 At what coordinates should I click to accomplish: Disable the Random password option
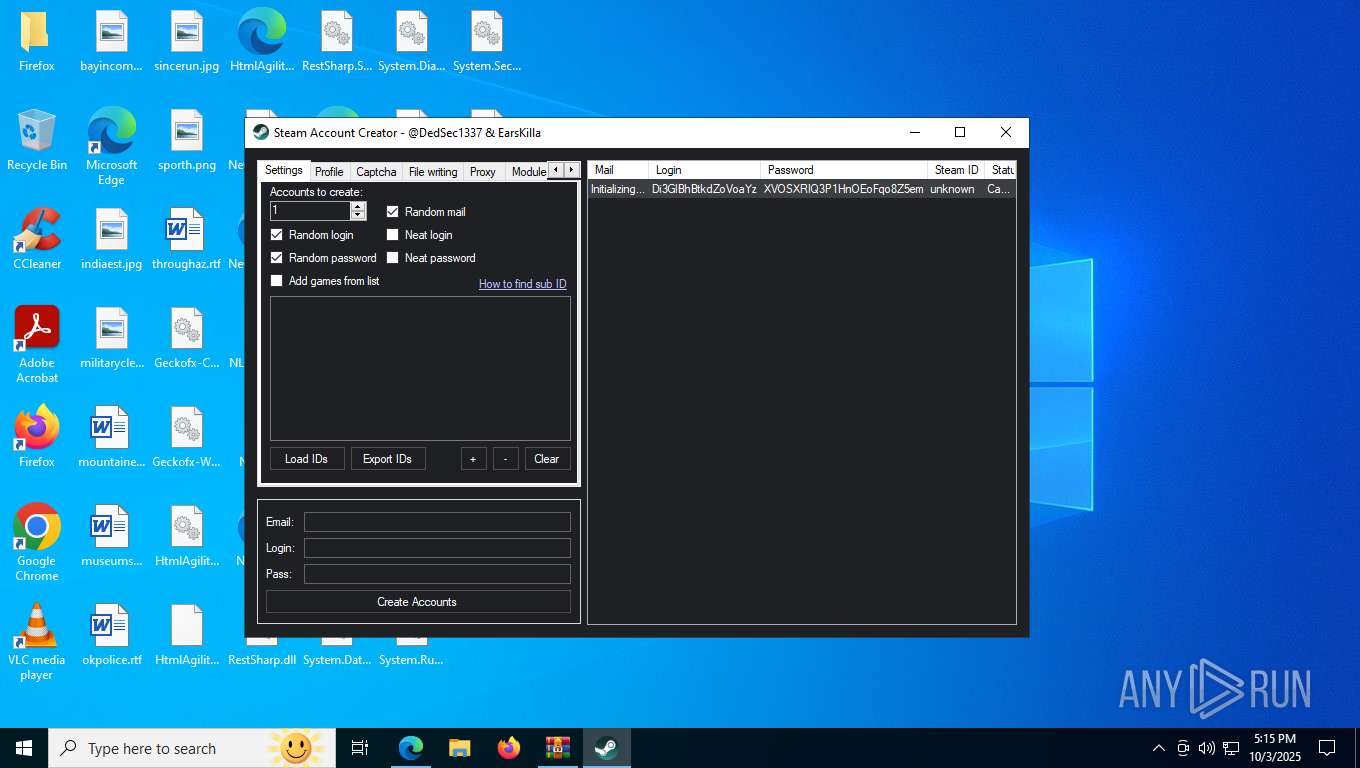pyautogui.click(x=277, y=258)
